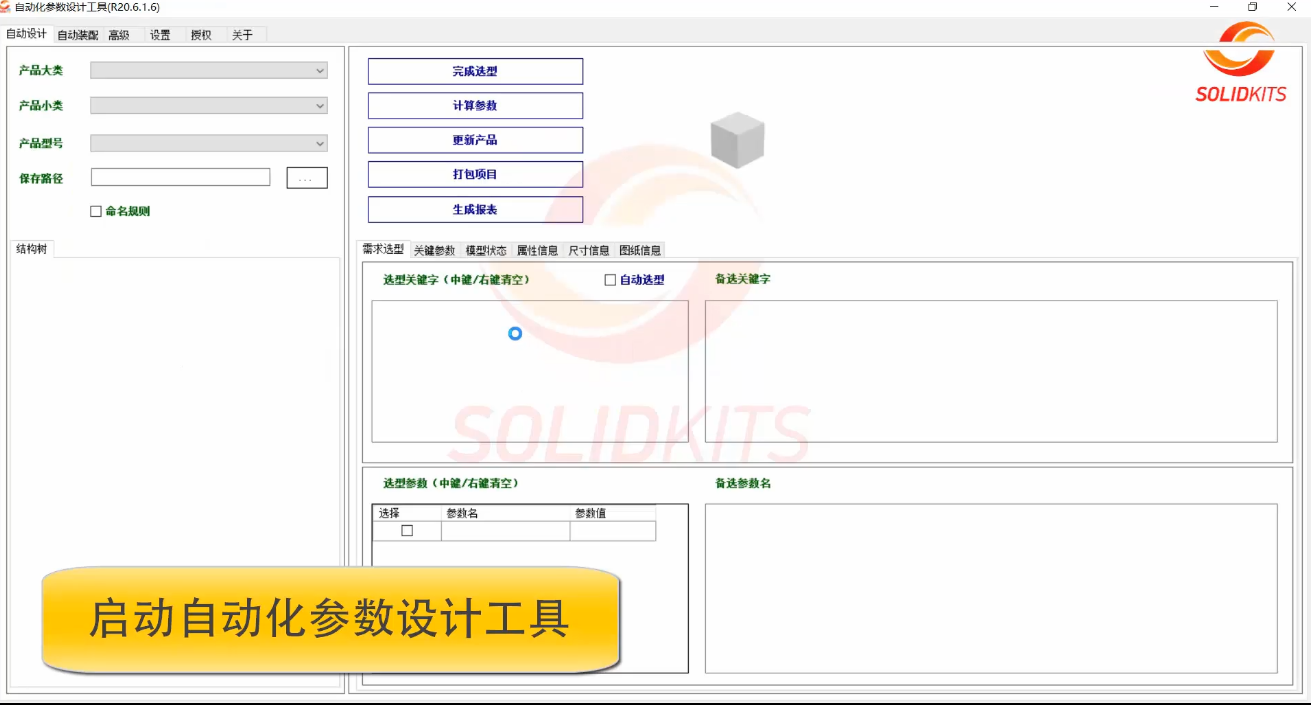Expand the 产品大类 dropdown
This screenshot has width=1311, height=705.
[x=209, y=71]
